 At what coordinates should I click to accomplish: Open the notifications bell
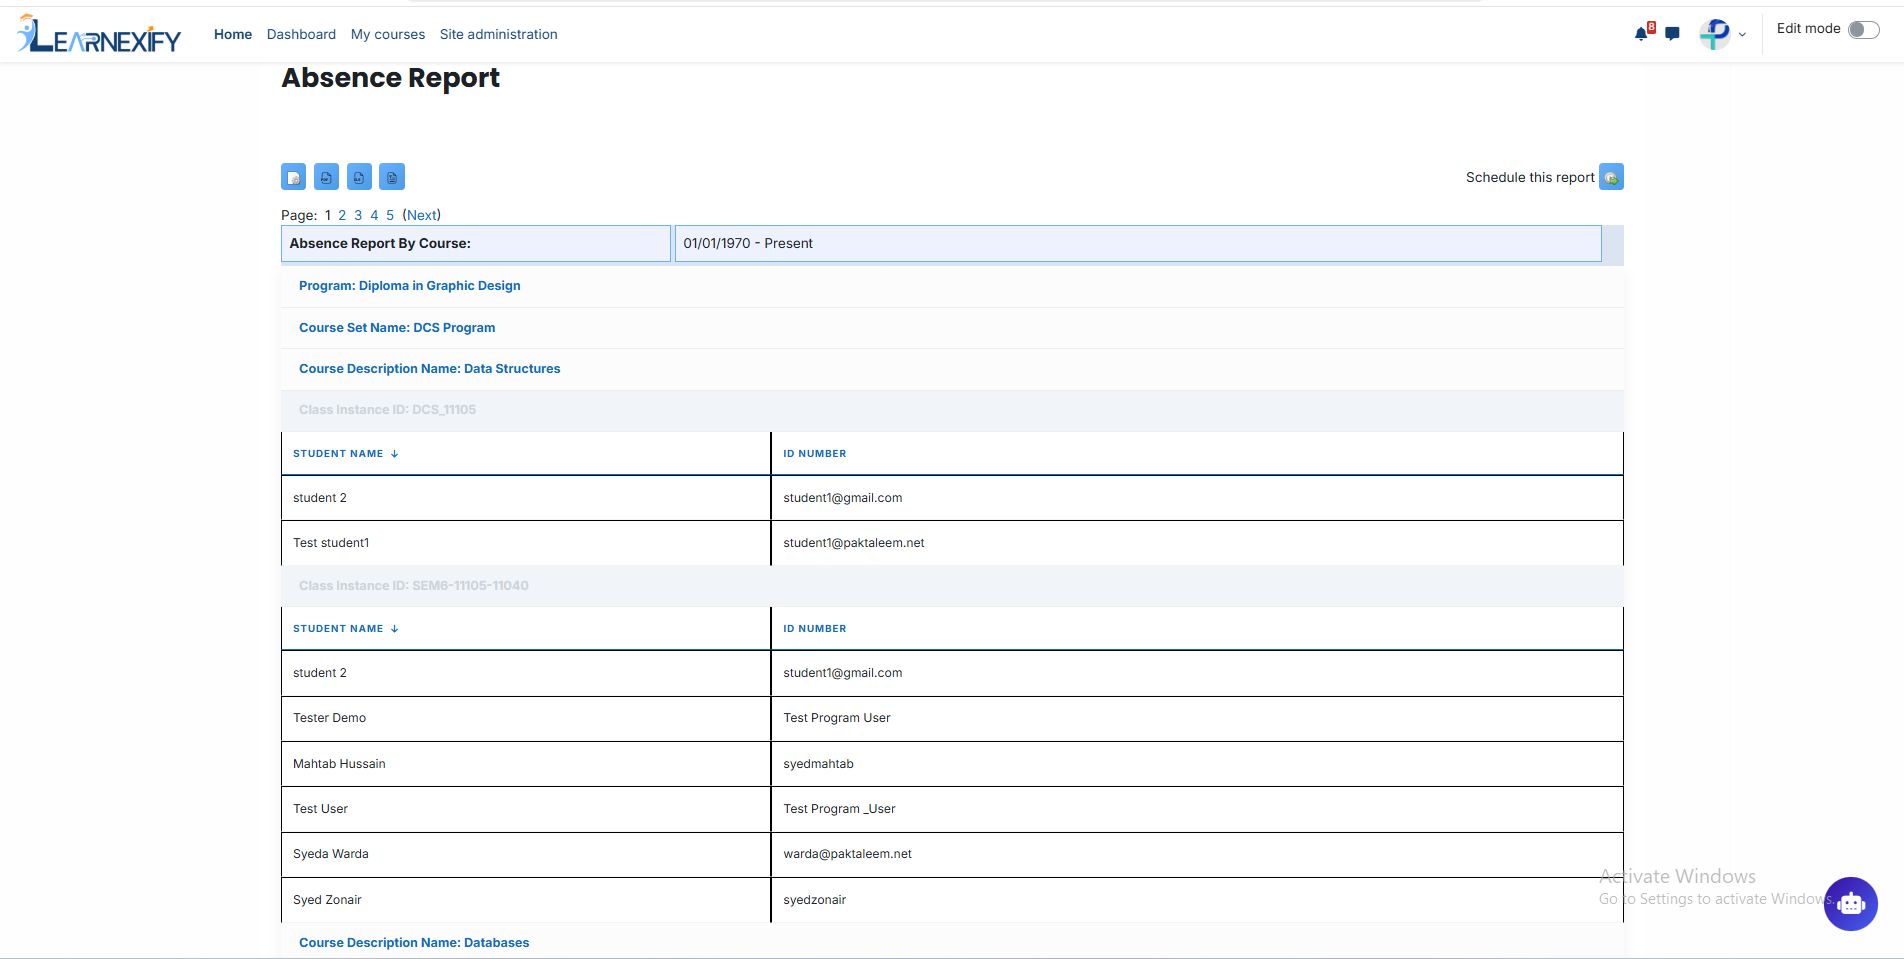click(1641, 33)
